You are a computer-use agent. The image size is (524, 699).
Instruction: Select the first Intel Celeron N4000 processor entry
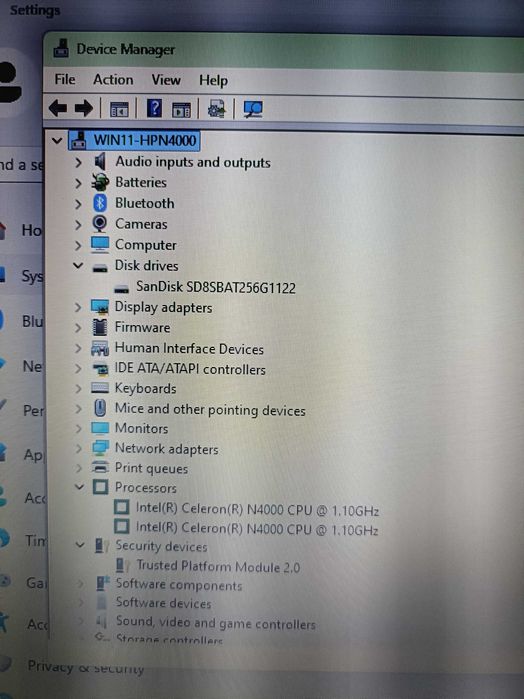pyautogui.click(x=257, y=510)
